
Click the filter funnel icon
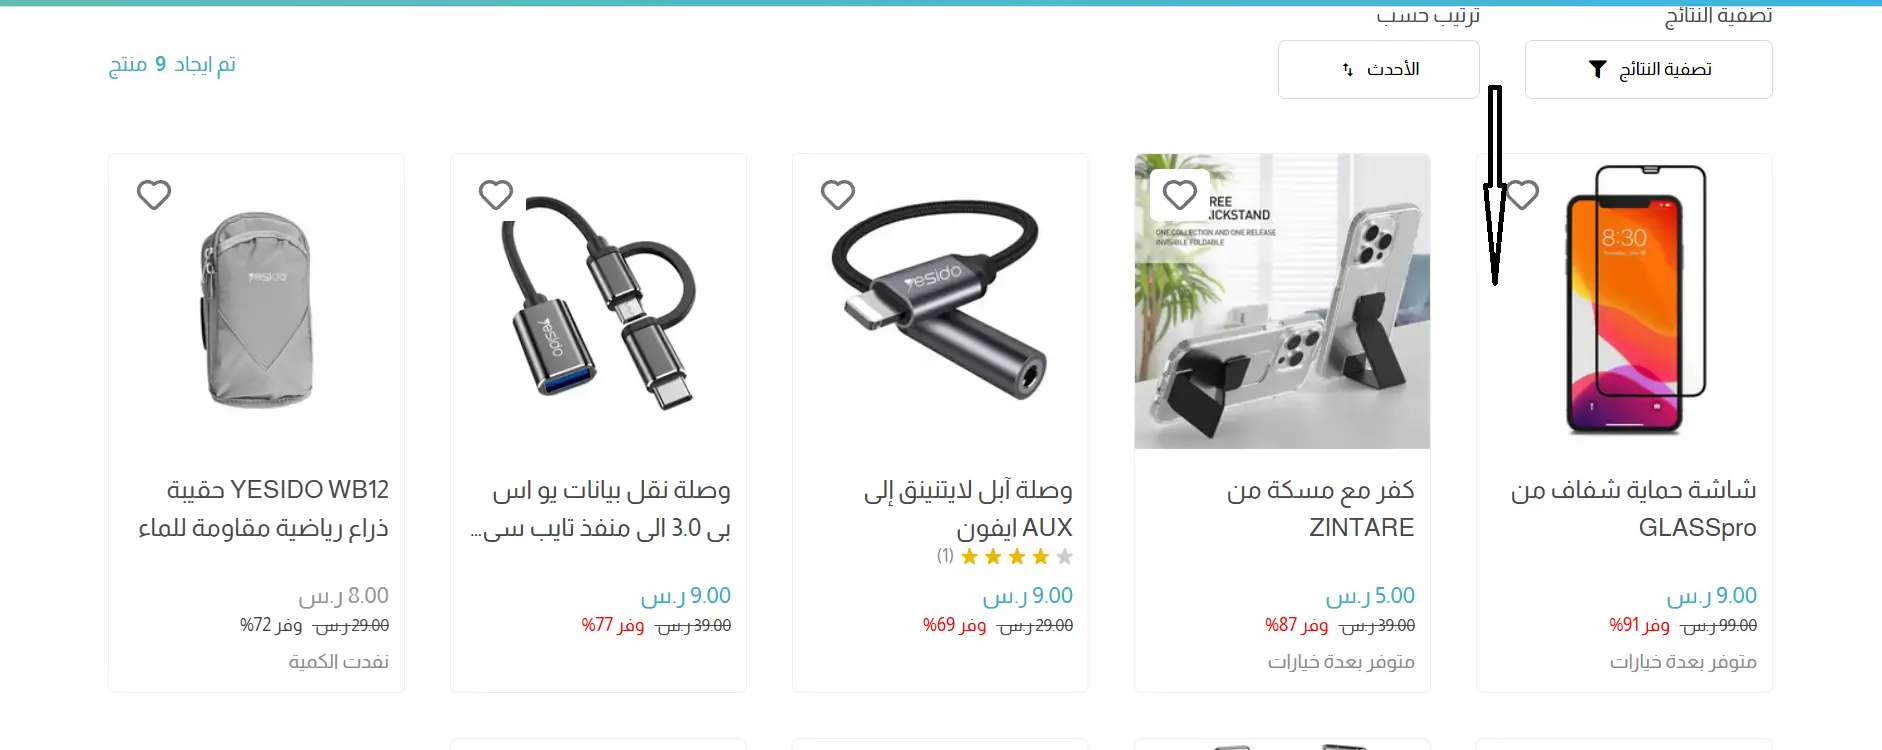1598,69
